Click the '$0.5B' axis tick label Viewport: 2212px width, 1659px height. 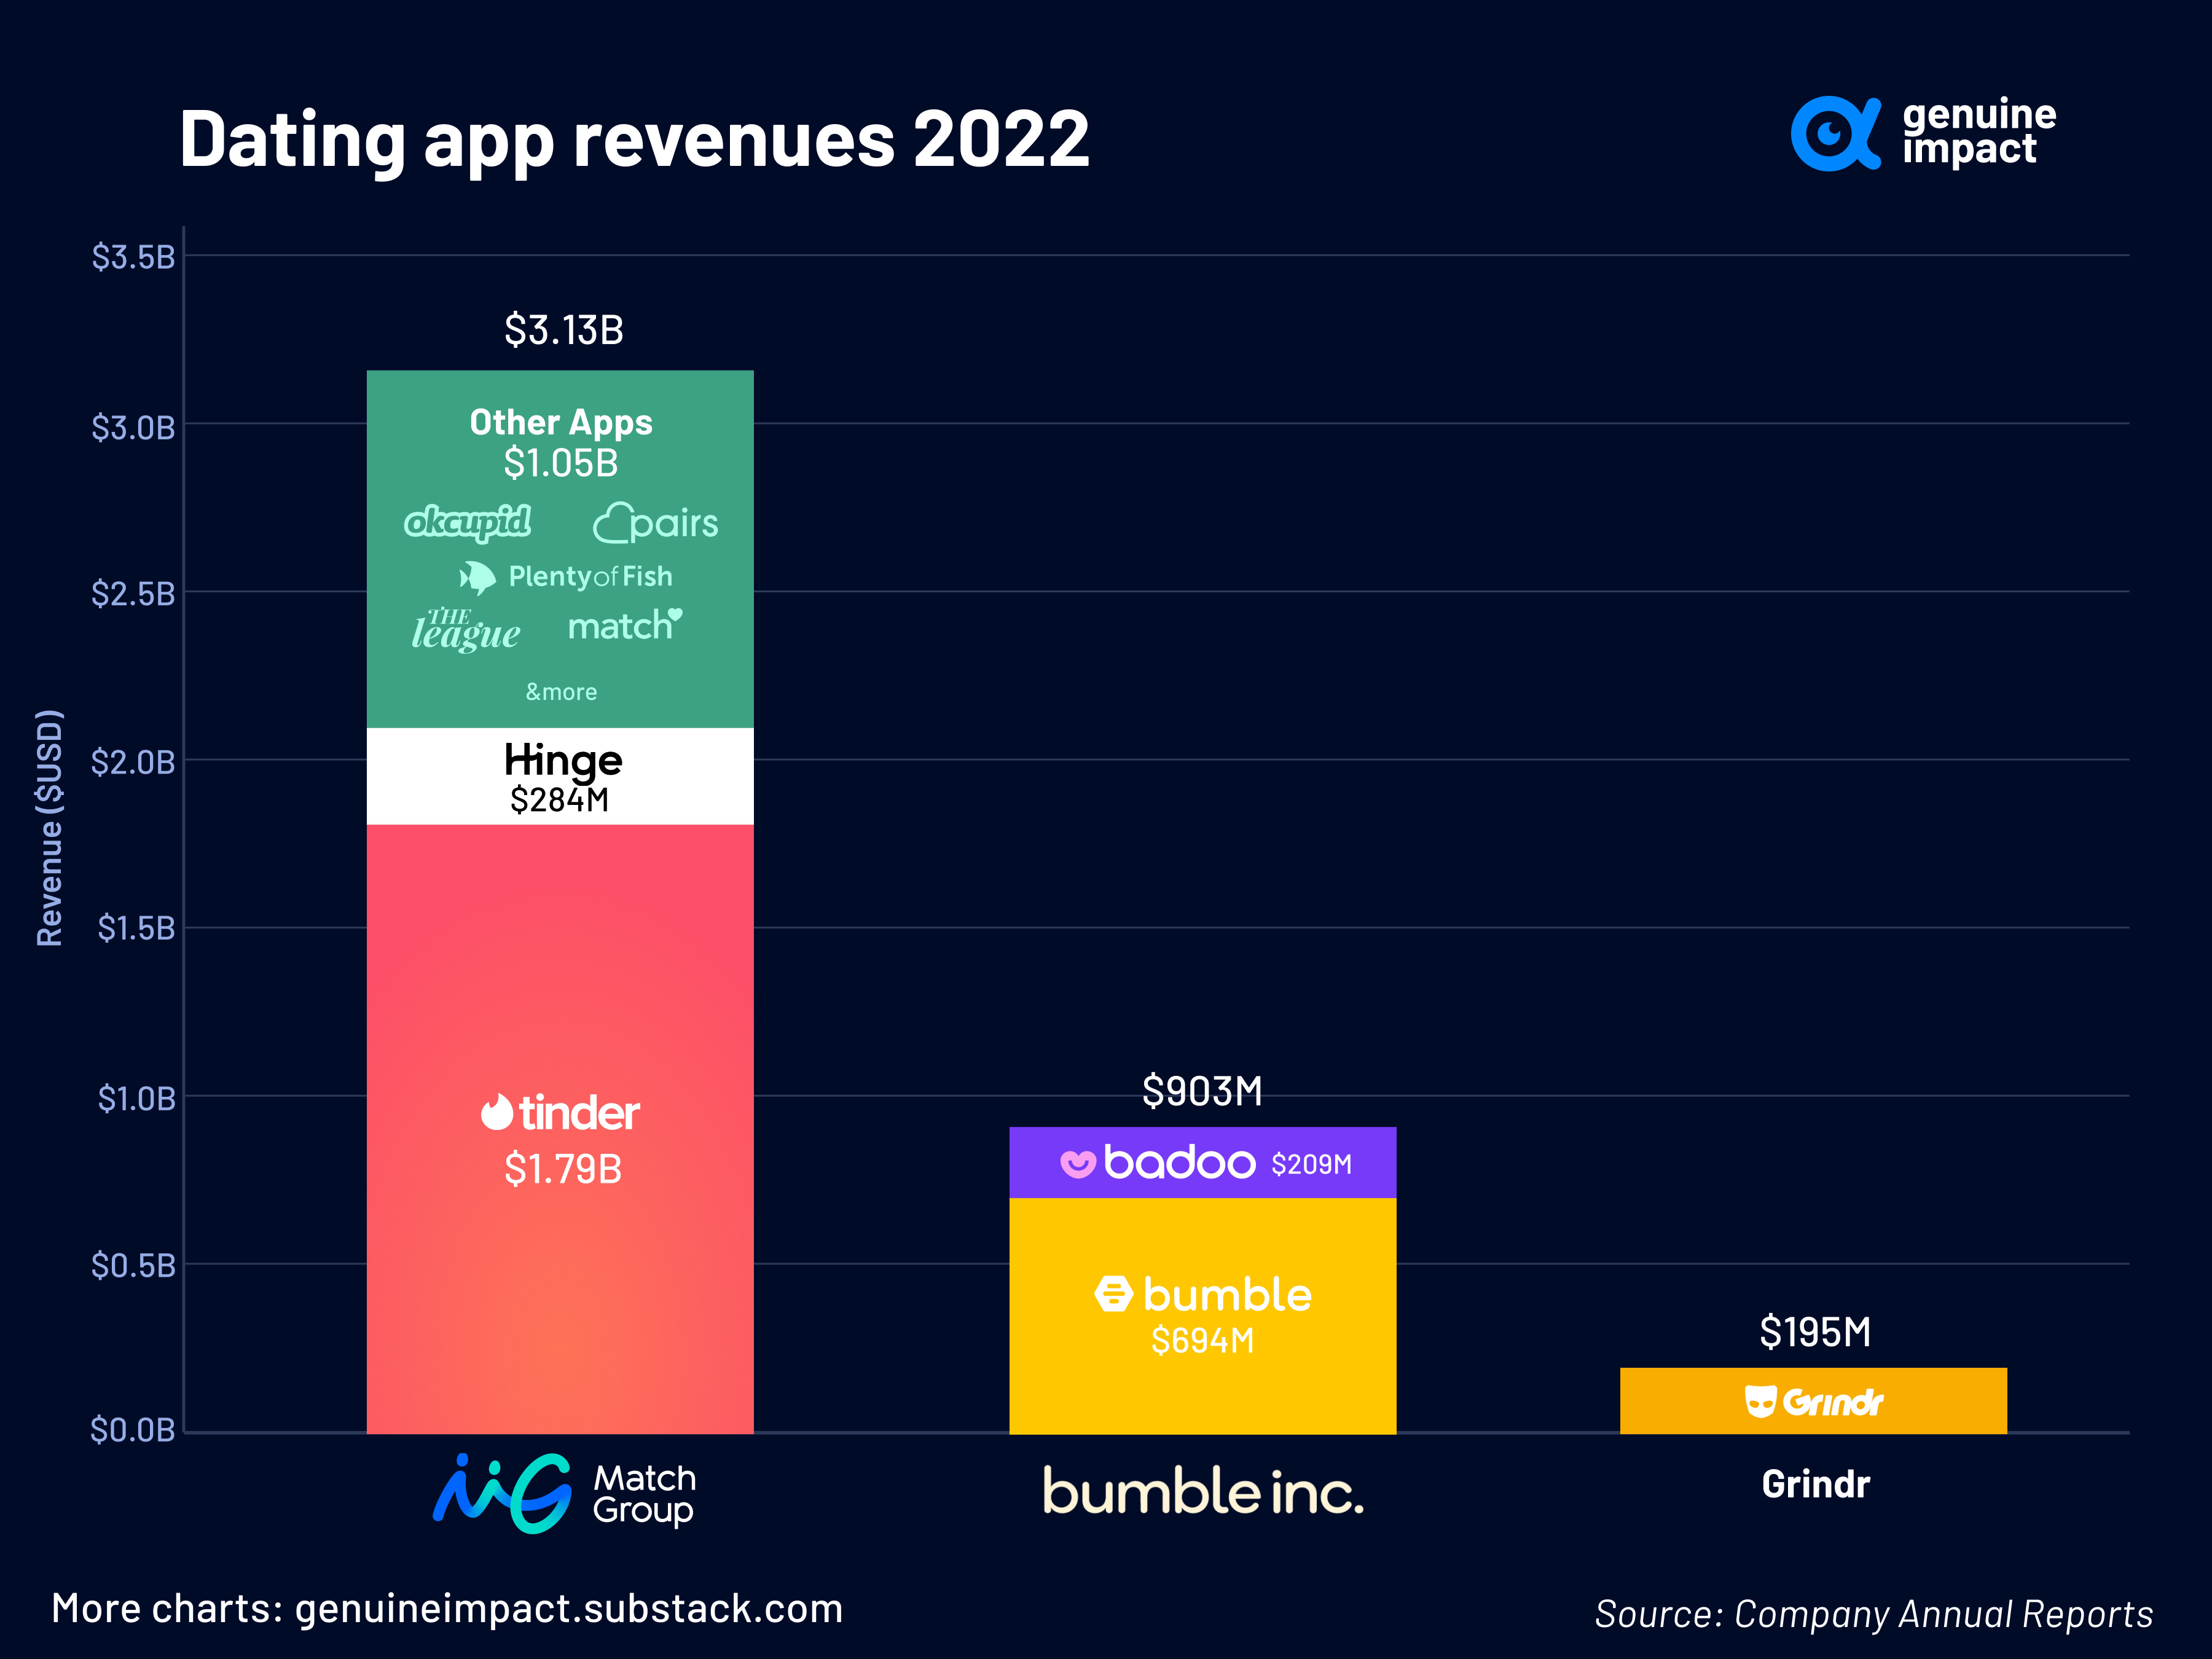click(133, 1266)
